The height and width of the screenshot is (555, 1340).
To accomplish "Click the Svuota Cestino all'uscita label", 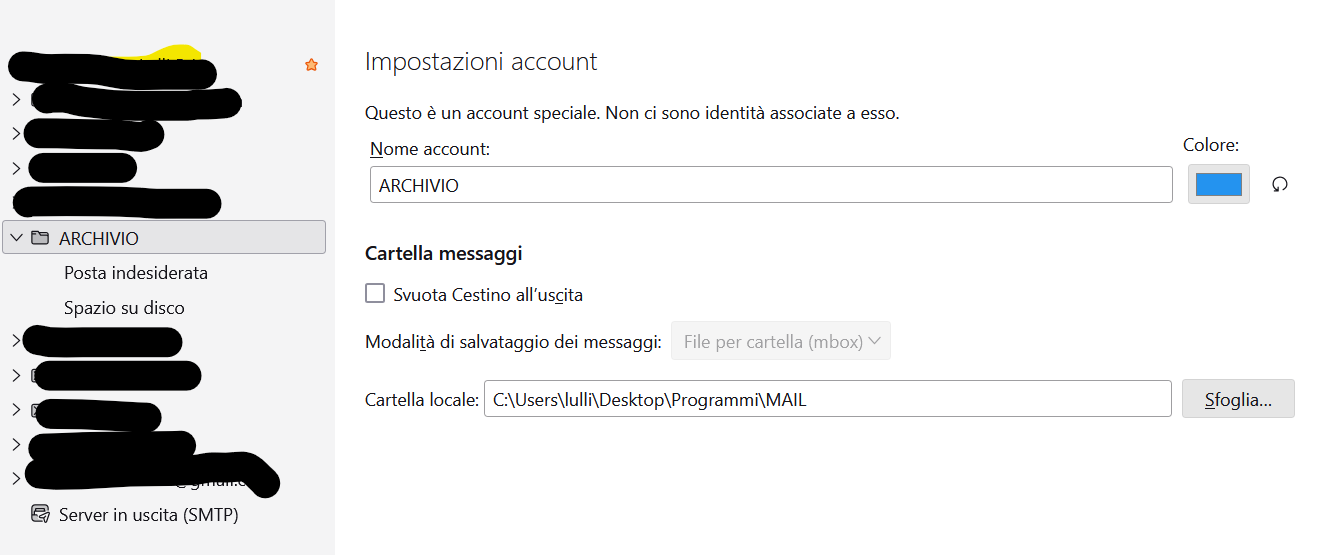I will click(x=488, y=295).
